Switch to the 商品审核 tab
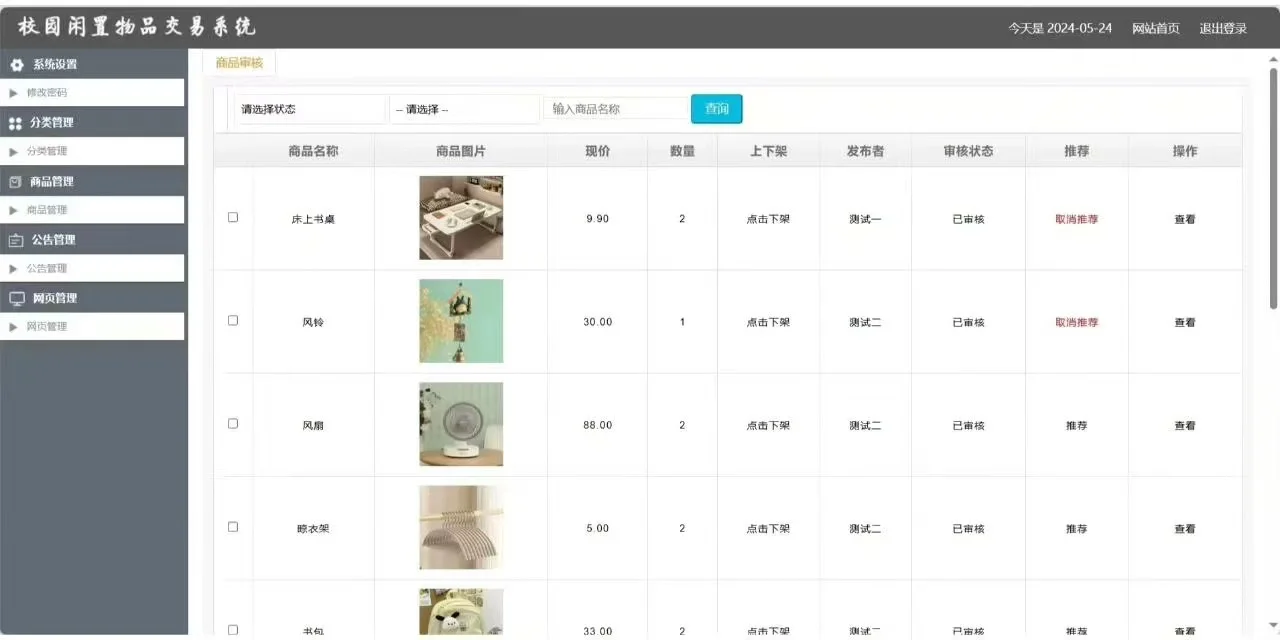Image resolution: width=1280 pixels, height=640 pixels. pos(239,62)
